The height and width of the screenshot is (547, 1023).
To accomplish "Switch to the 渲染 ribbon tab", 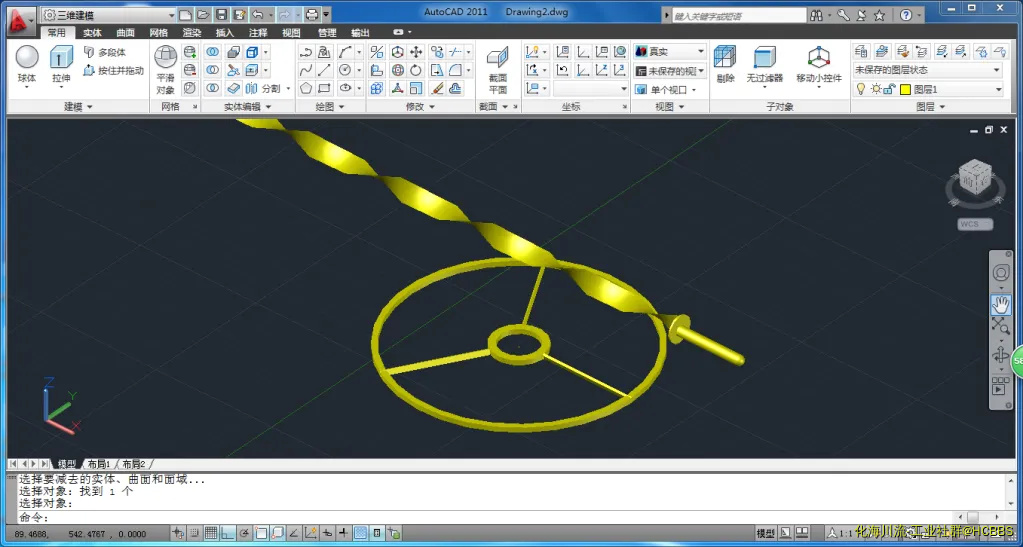I will coord(192,33).
